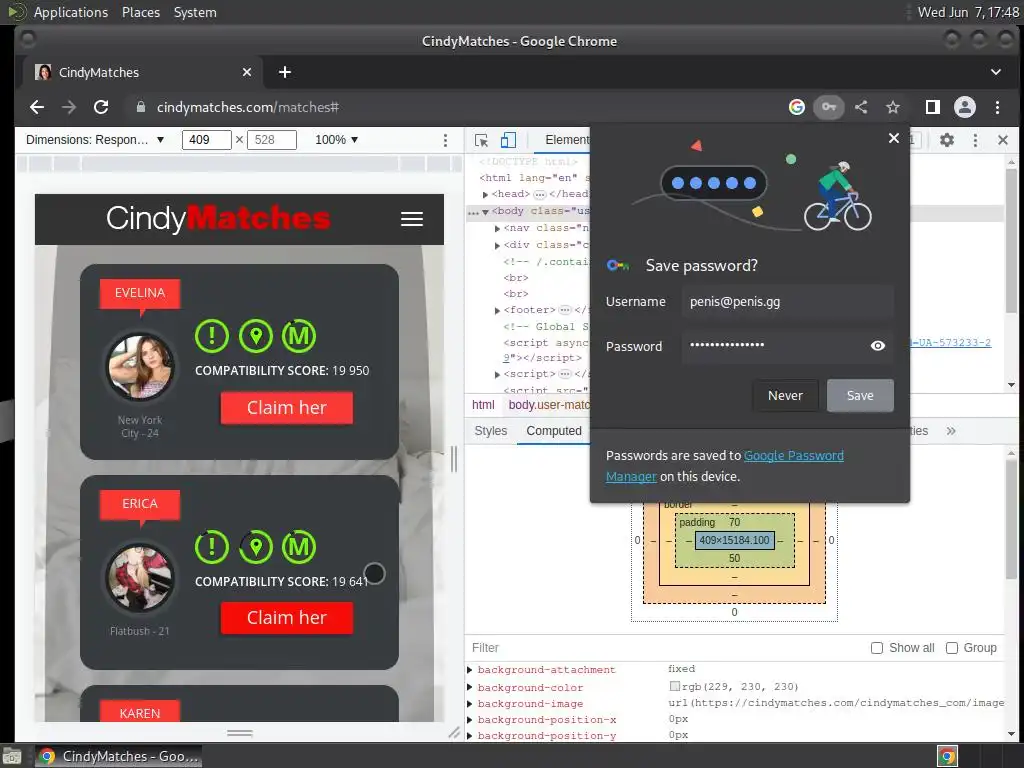Collapse the body element node
This screenshot has width=1024, height=768.
click(485, 212)
